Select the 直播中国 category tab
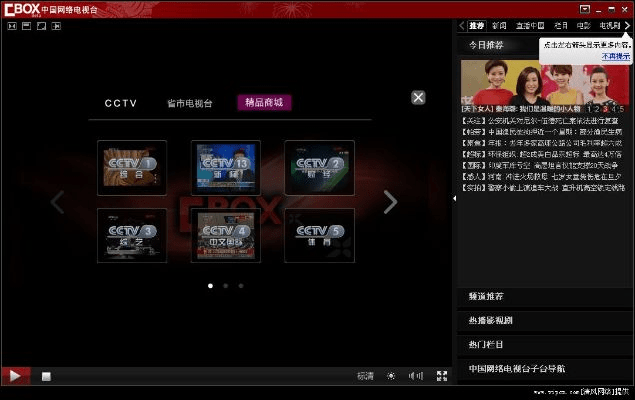 530,26
